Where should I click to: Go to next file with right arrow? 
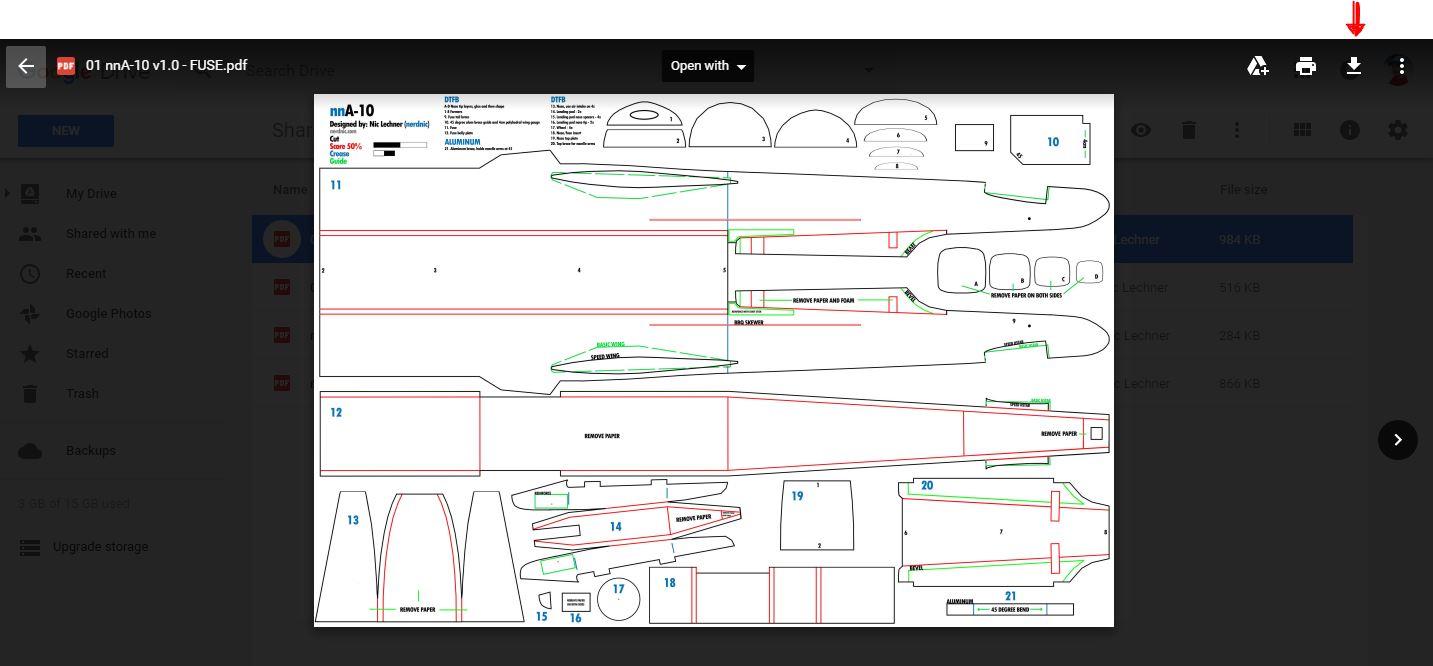(x=1397, y=440)
